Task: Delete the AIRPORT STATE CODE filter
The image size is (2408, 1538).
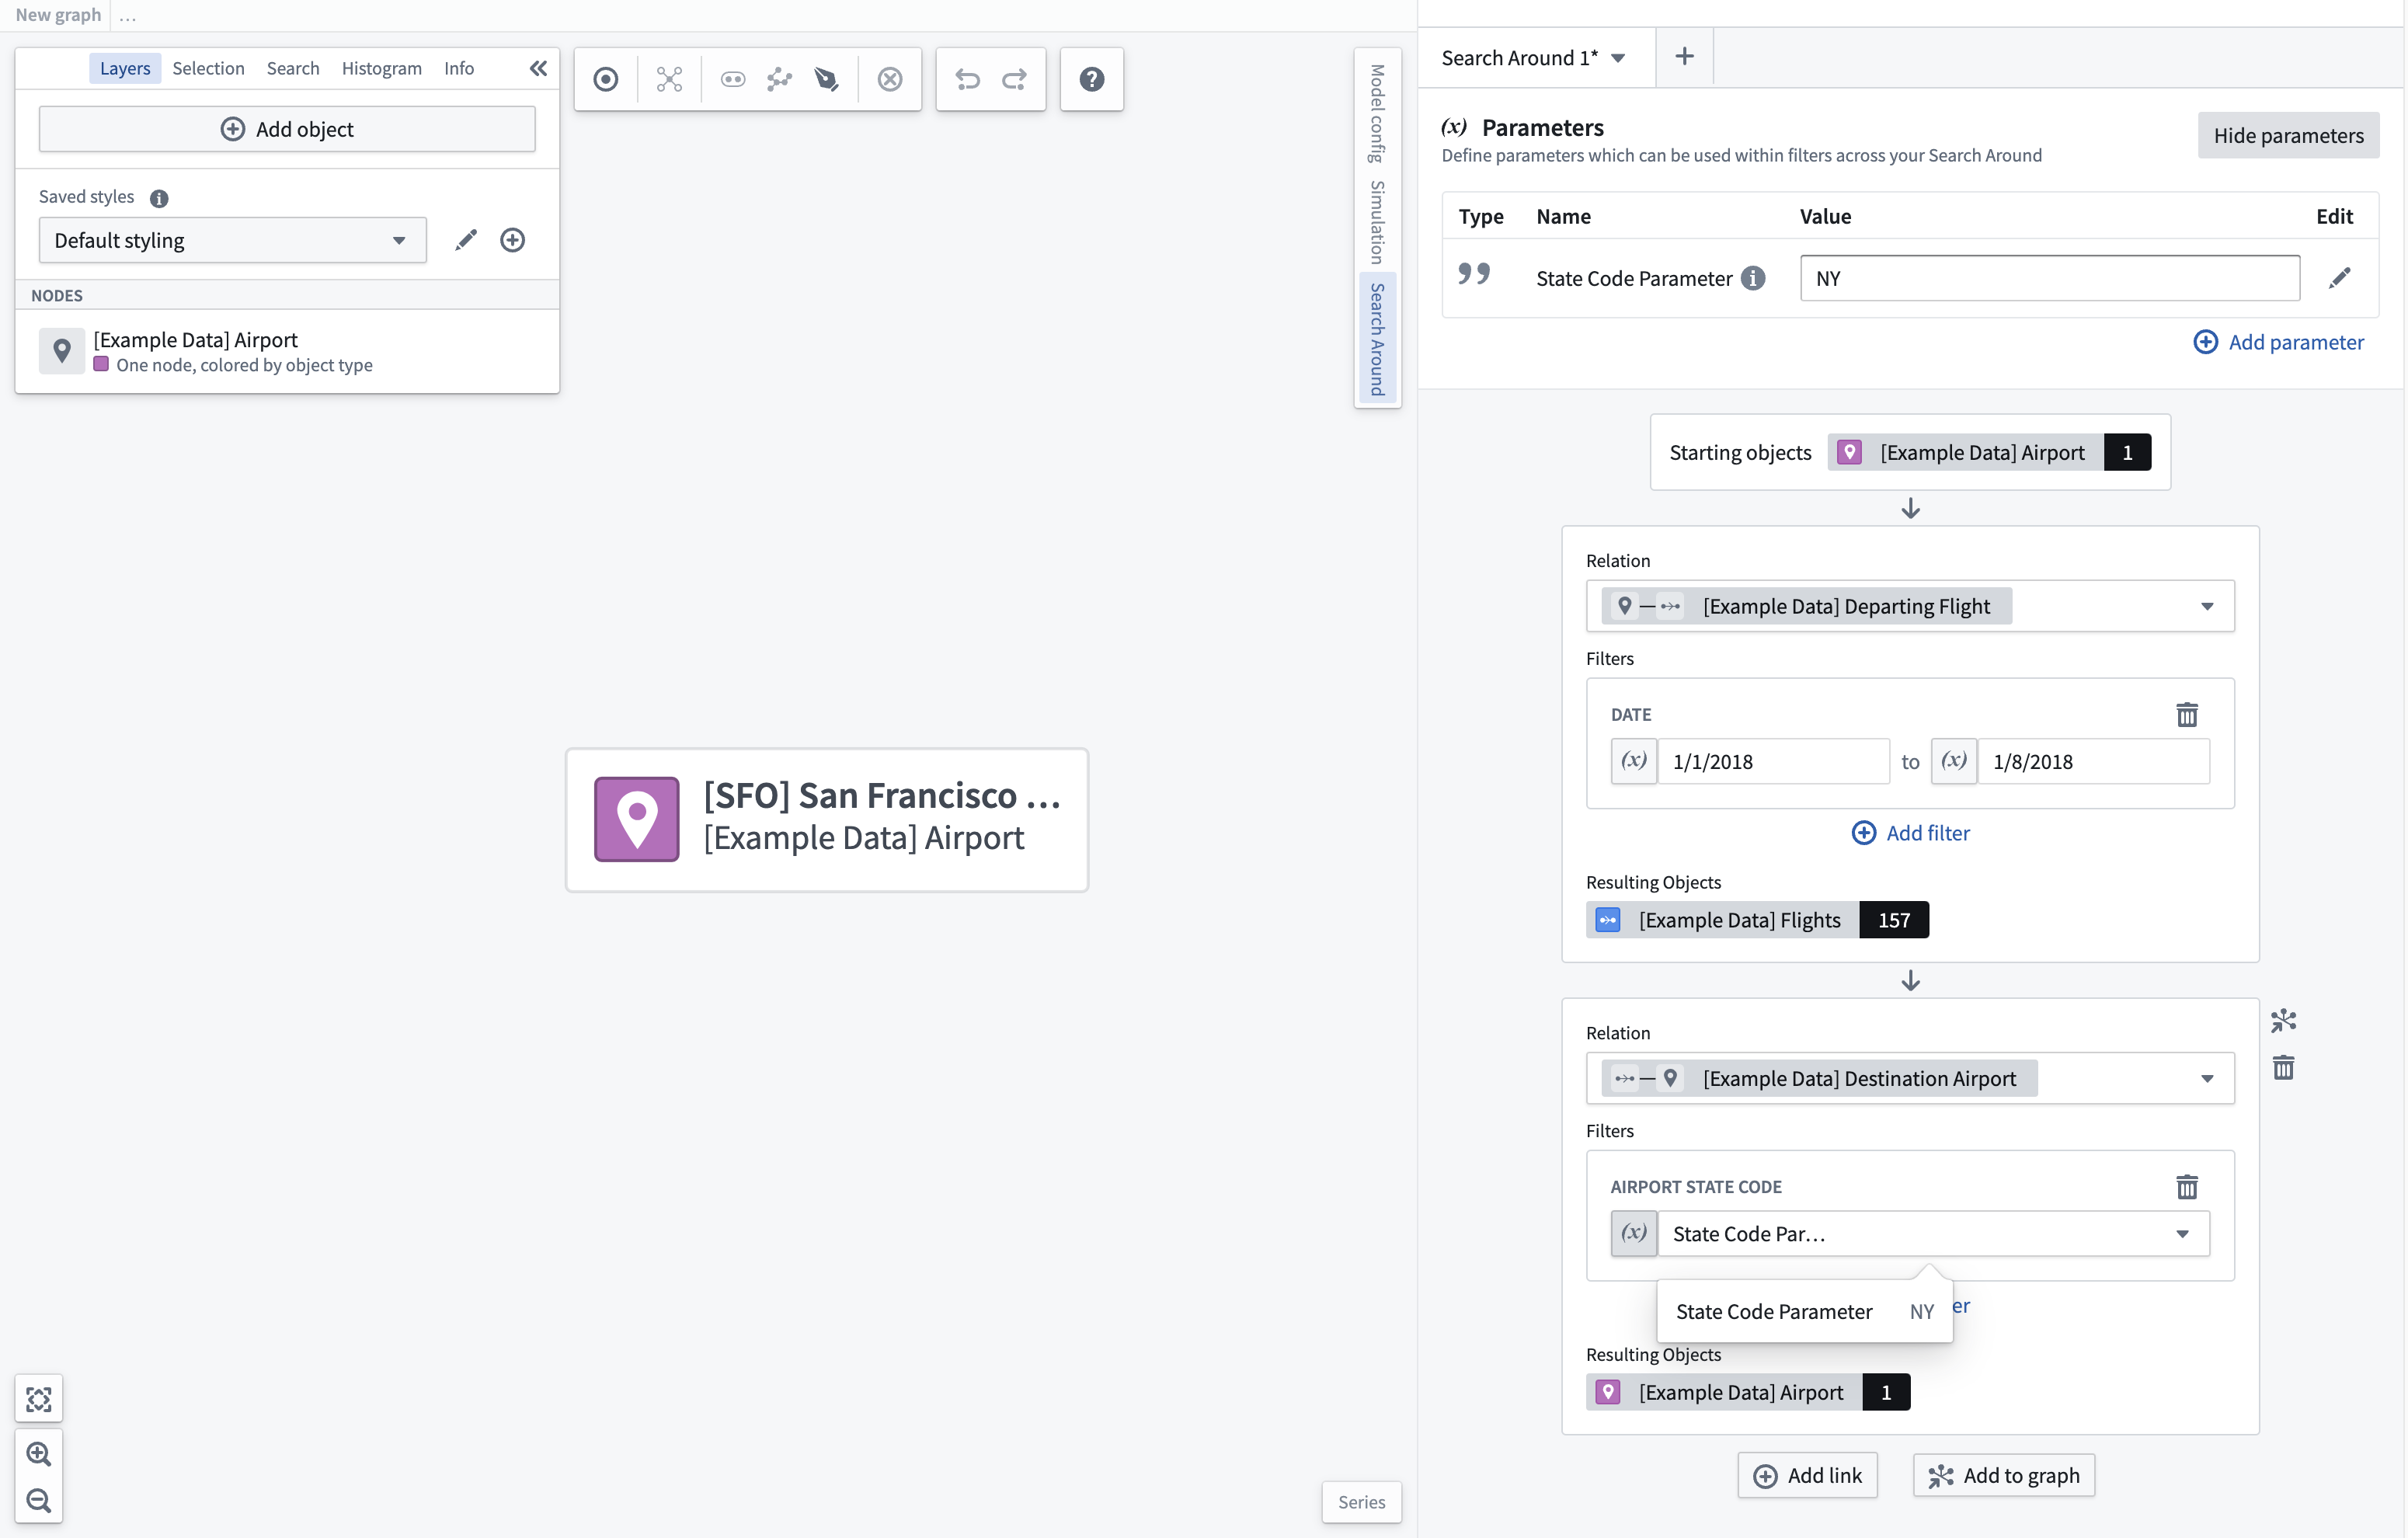Action: [2187, 1186]
